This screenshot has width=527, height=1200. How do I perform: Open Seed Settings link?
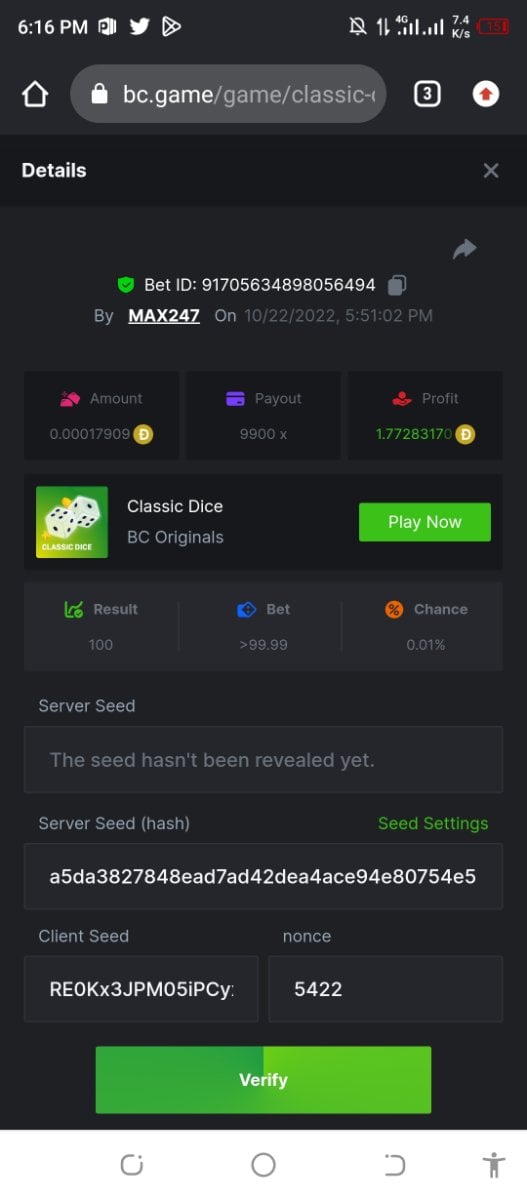[433, 823]
